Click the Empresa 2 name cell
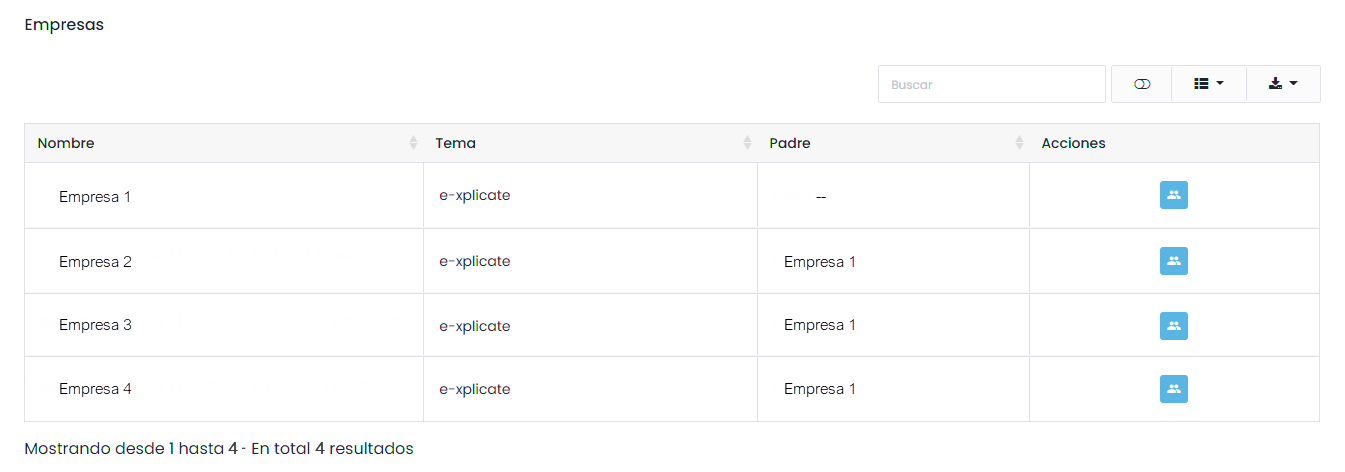This screenshot has width=1345, height=472. [95, 262]
